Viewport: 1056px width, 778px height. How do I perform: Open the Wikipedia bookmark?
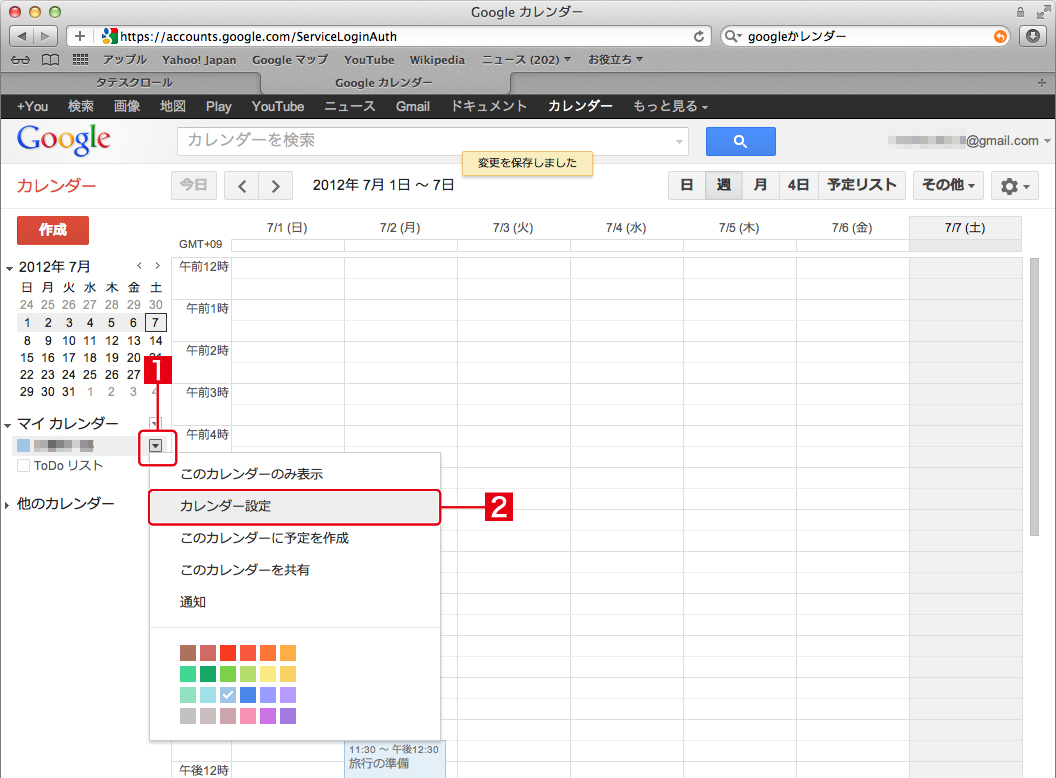pyautogui.click(x=437, y=60)
